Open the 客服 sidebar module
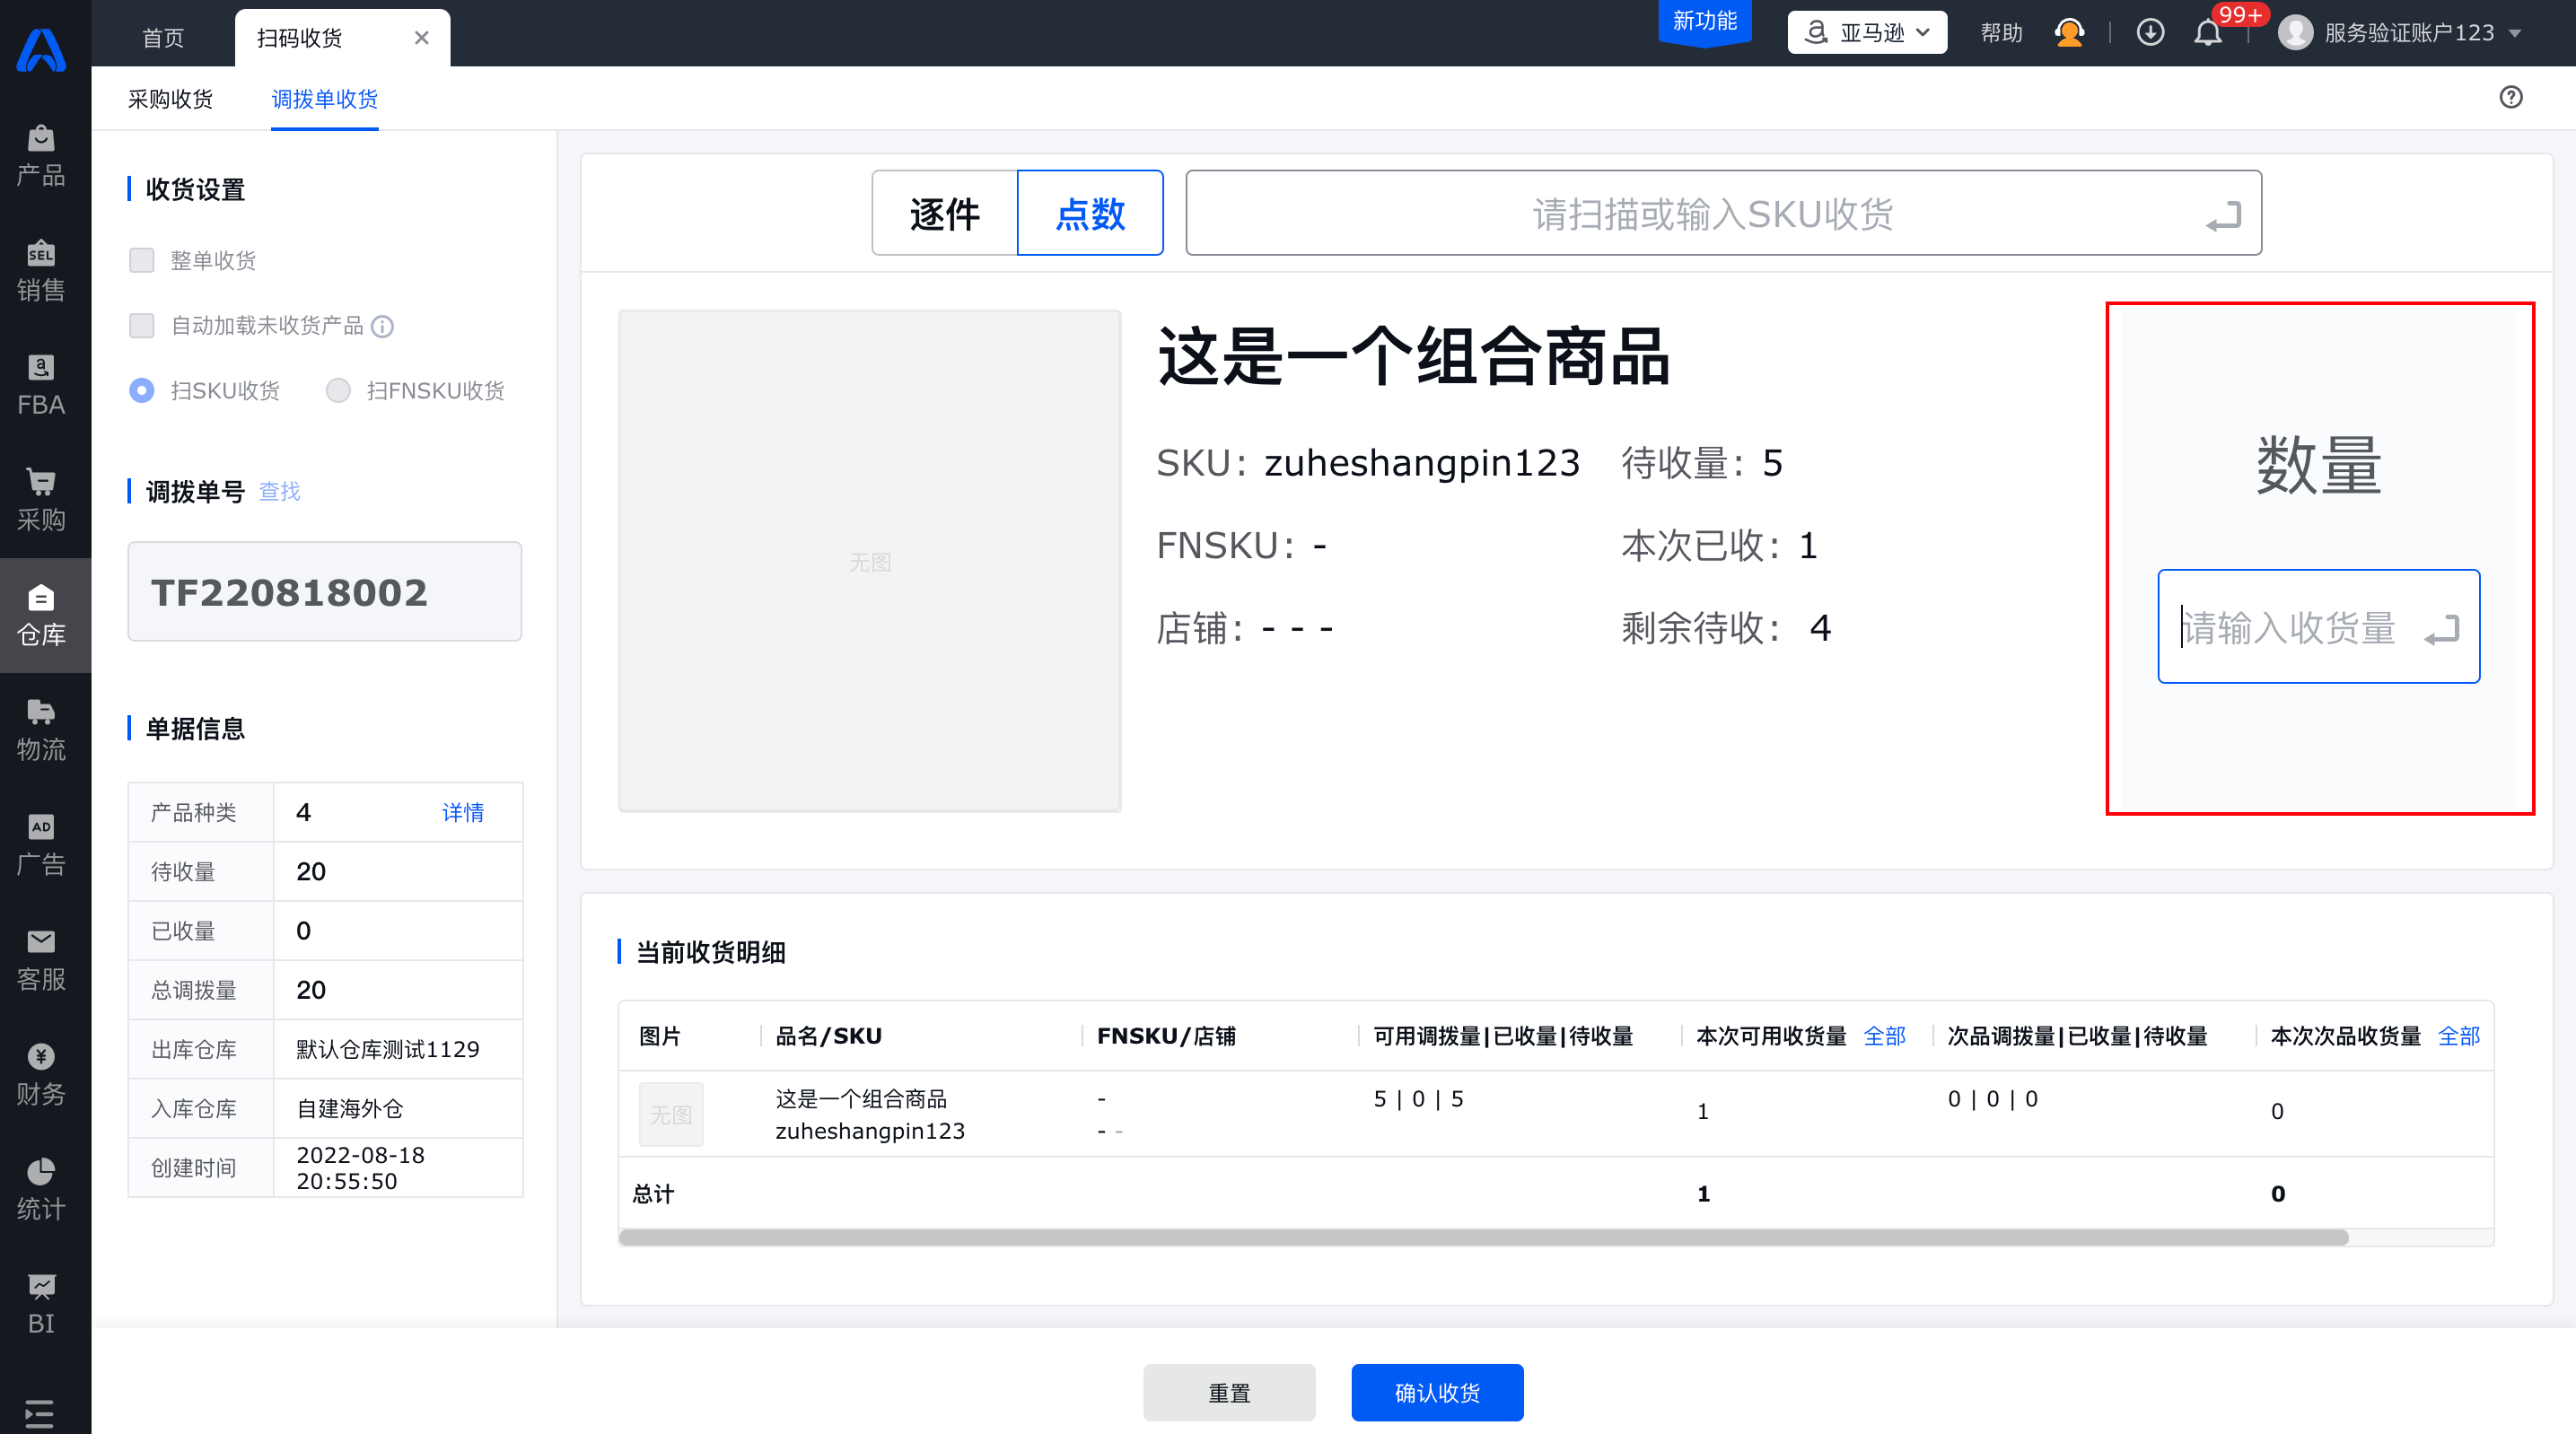The width and height of the screenshot is (2576, 1434). [x=41, y=960]
